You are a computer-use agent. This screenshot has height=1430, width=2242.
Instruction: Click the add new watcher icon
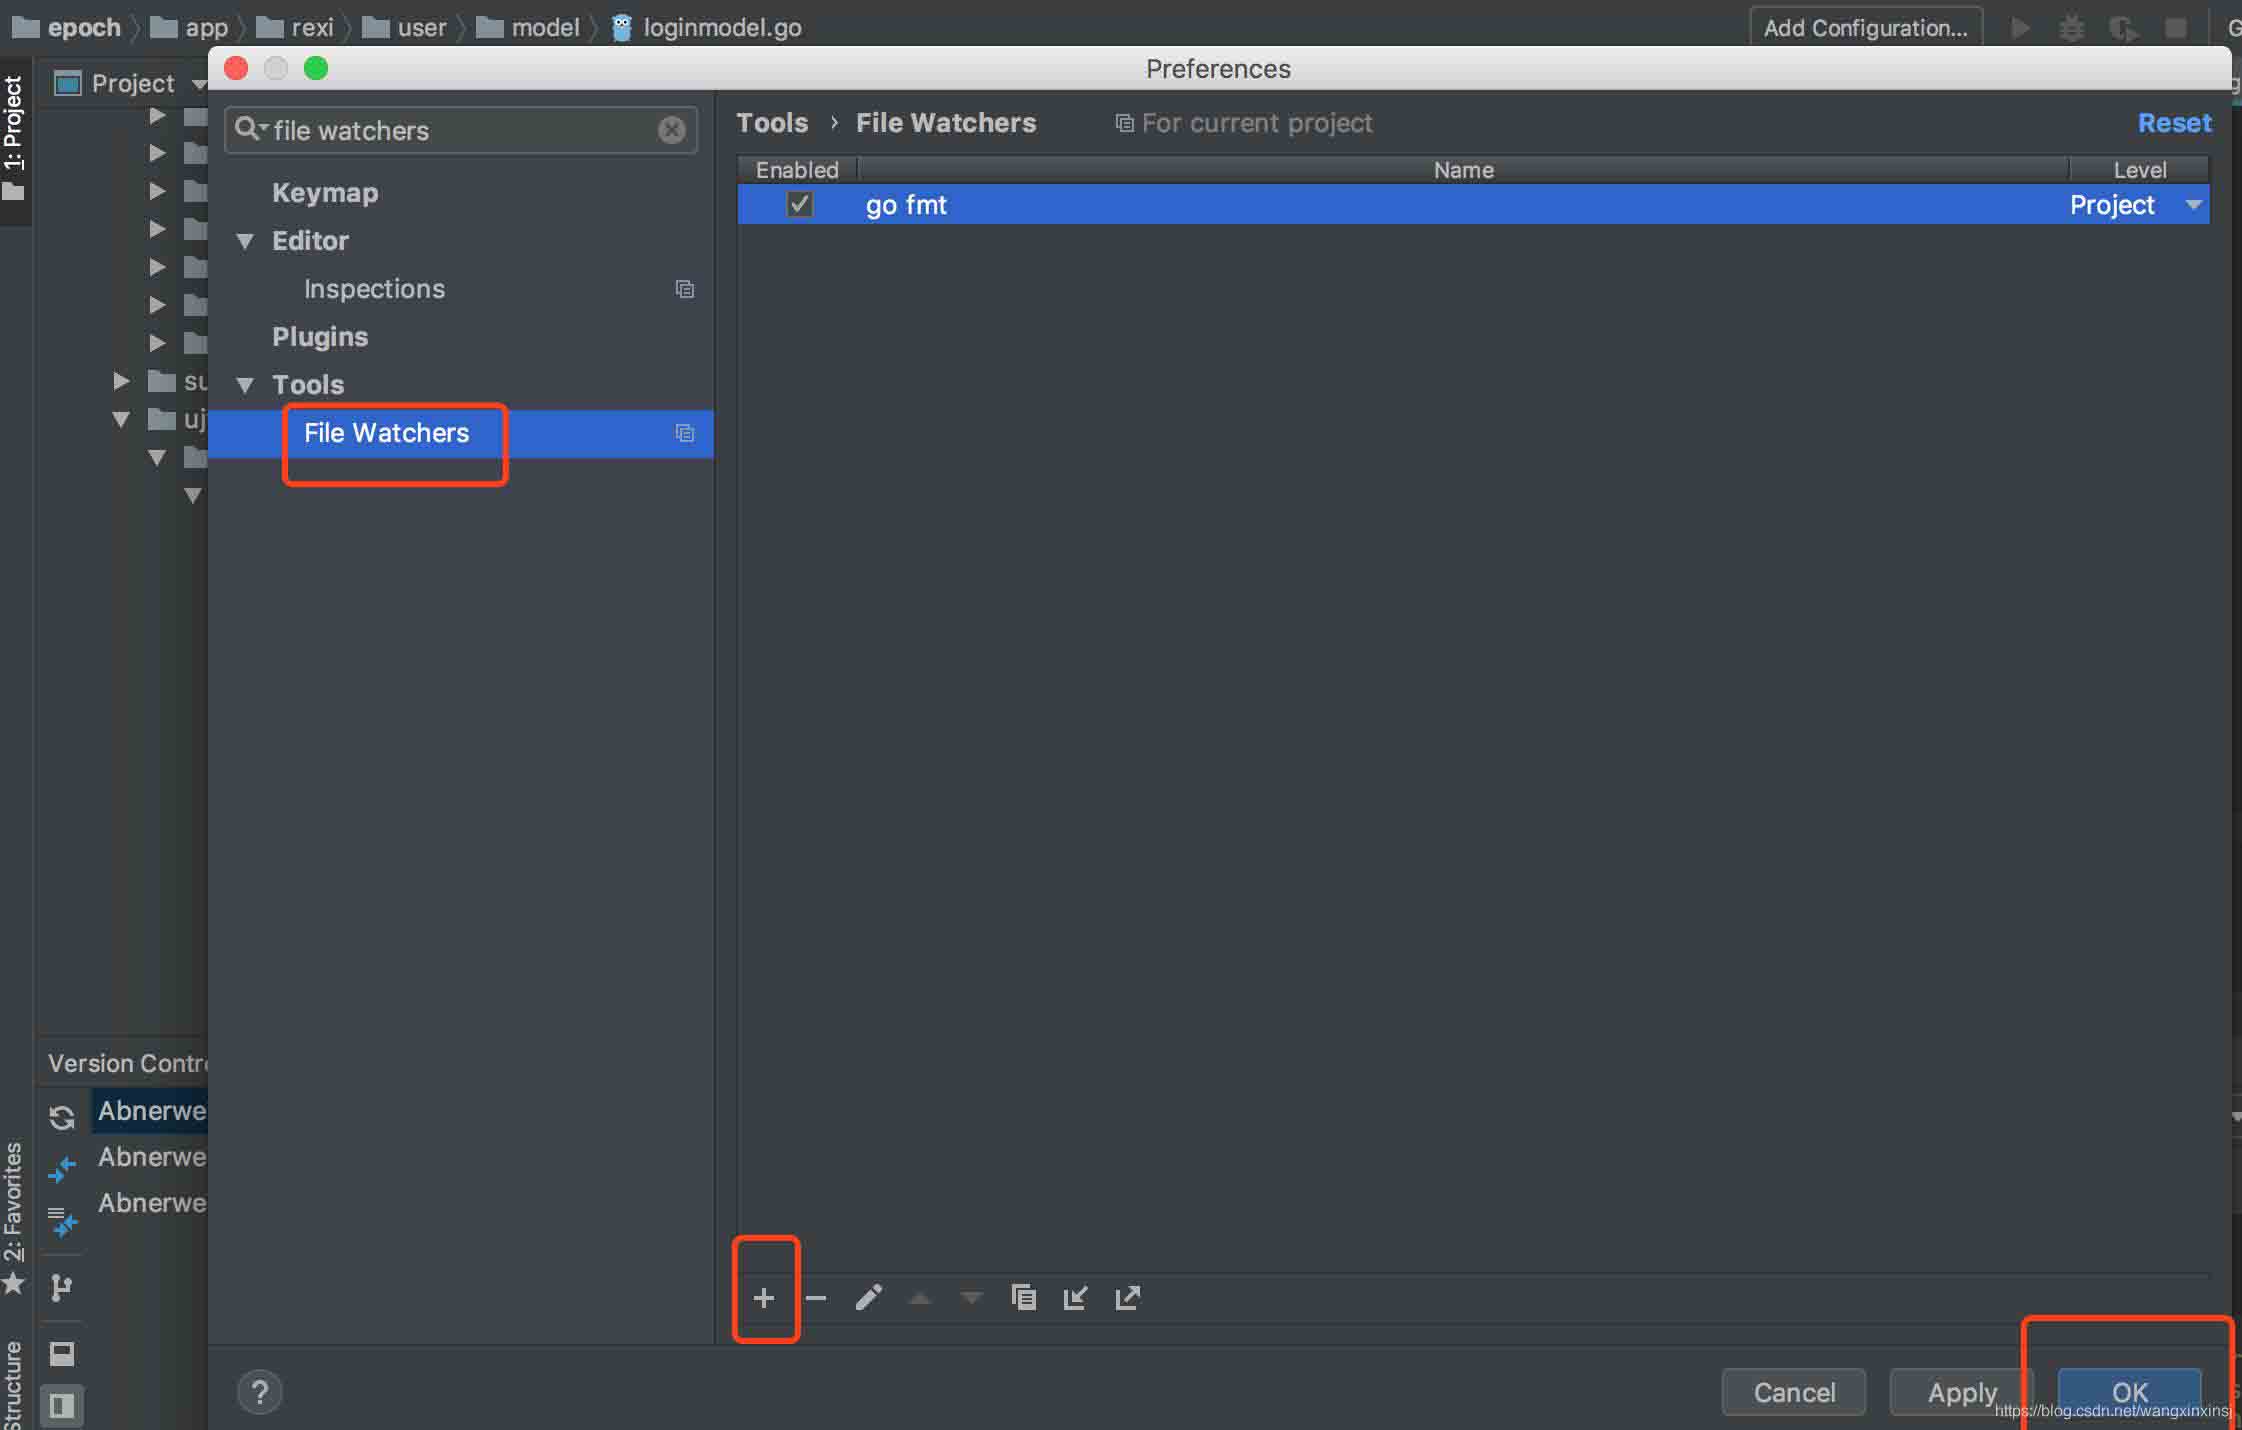point(763,1298)
